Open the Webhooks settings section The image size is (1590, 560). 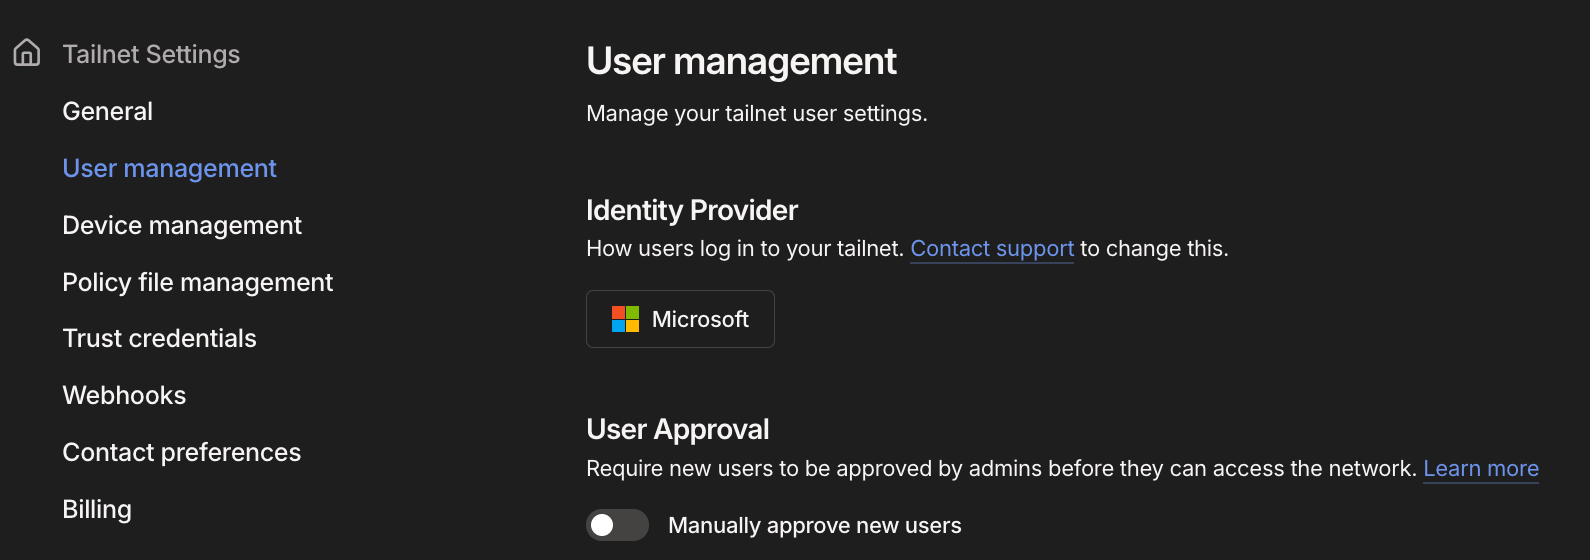[x=124, y=395]
